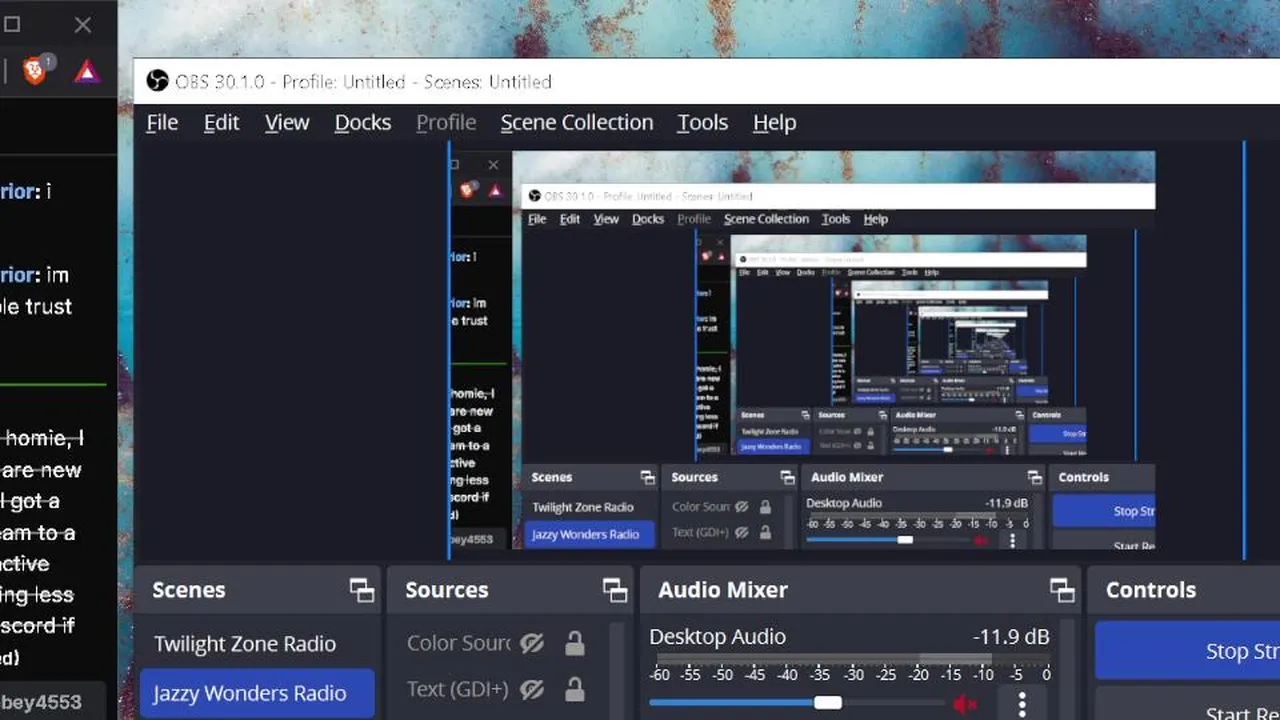Viewport: 1280px width, 720px height.
Task: Pop out the Scenes dock panel
Action: pos(362,590)
